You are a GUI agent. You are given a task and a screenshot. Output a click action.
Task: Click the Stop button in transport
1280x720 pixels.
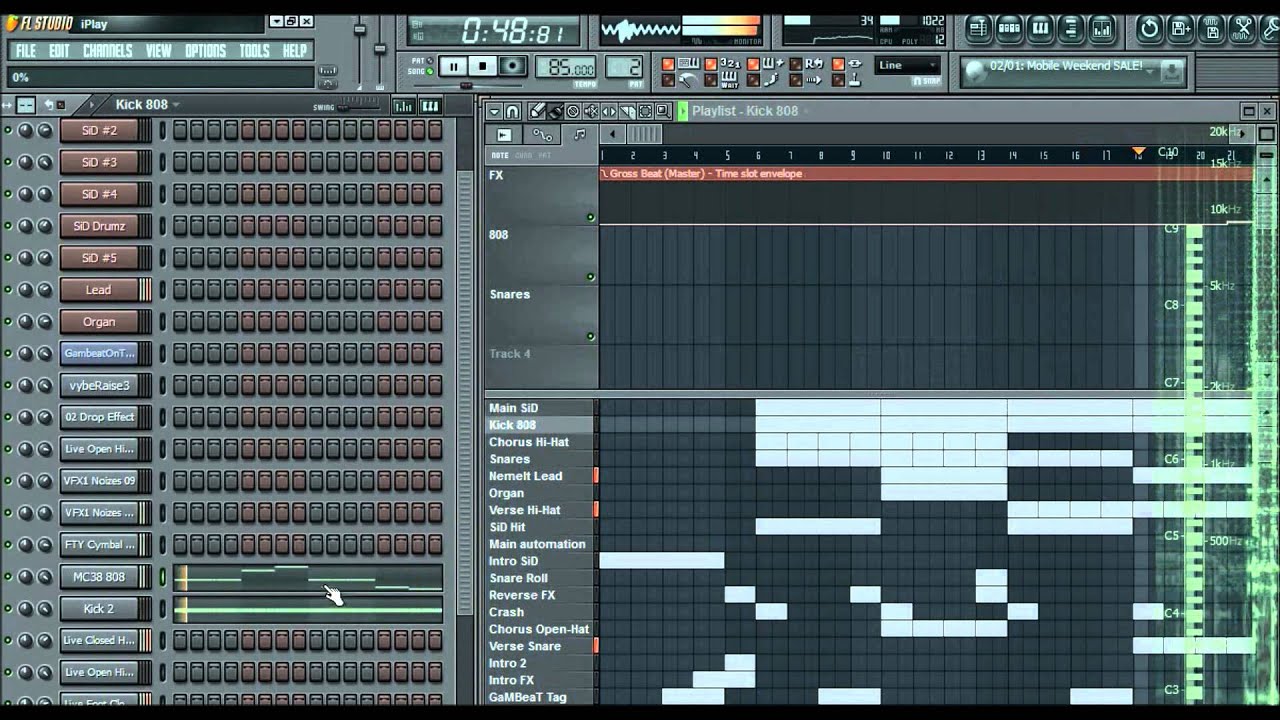[482, 66]
